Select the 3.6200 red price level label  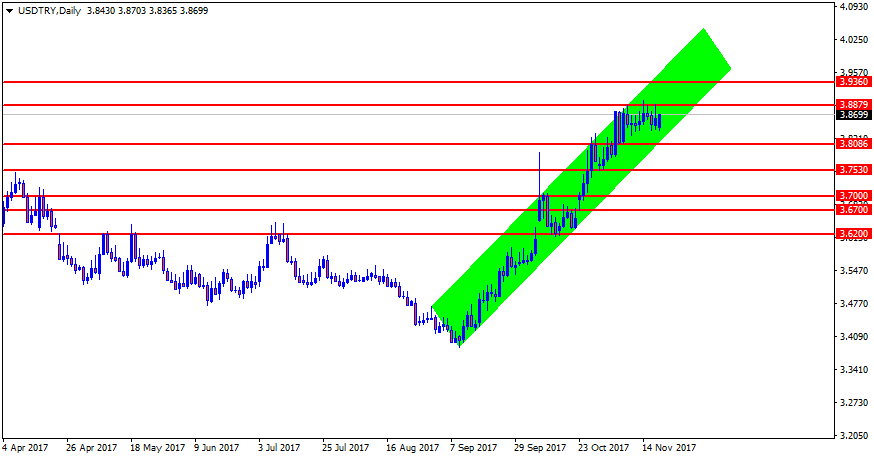853,234
